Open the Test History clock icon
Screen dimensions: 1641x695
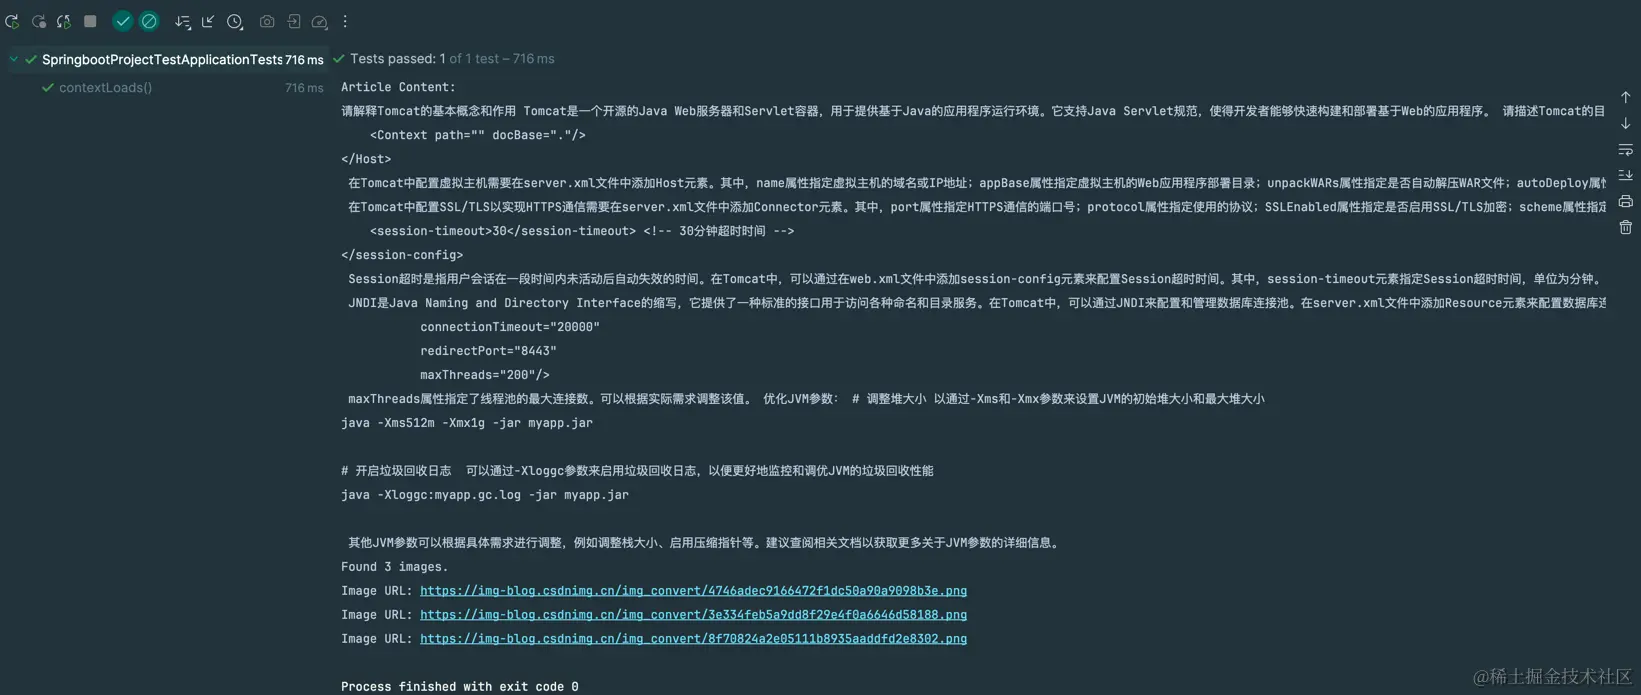235,21
